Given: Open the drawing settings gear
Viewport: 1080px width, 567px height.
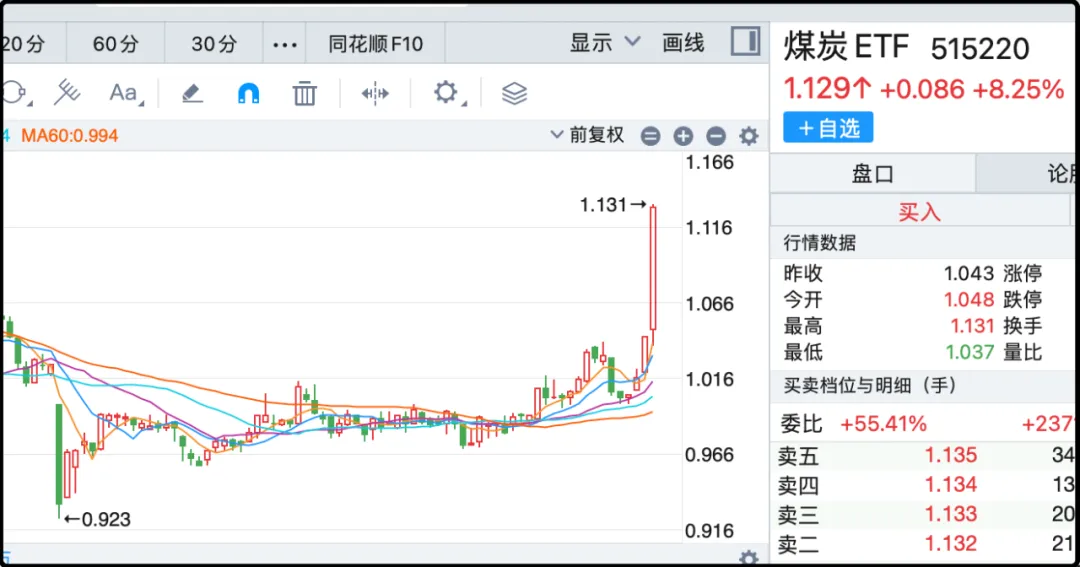Looking at the screenshot, I should pyautogui.click(x=445, y=94).
